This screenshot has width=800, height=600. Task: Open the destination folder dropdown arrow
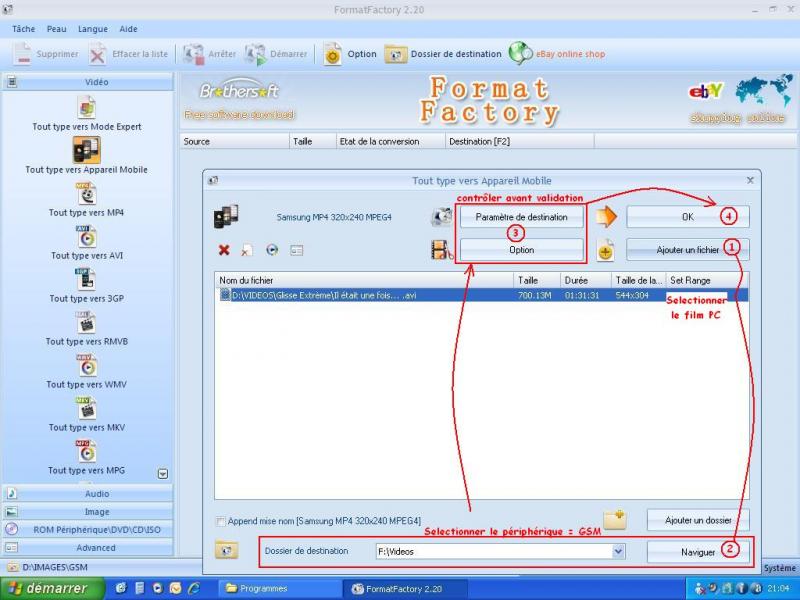coord(618,552)
